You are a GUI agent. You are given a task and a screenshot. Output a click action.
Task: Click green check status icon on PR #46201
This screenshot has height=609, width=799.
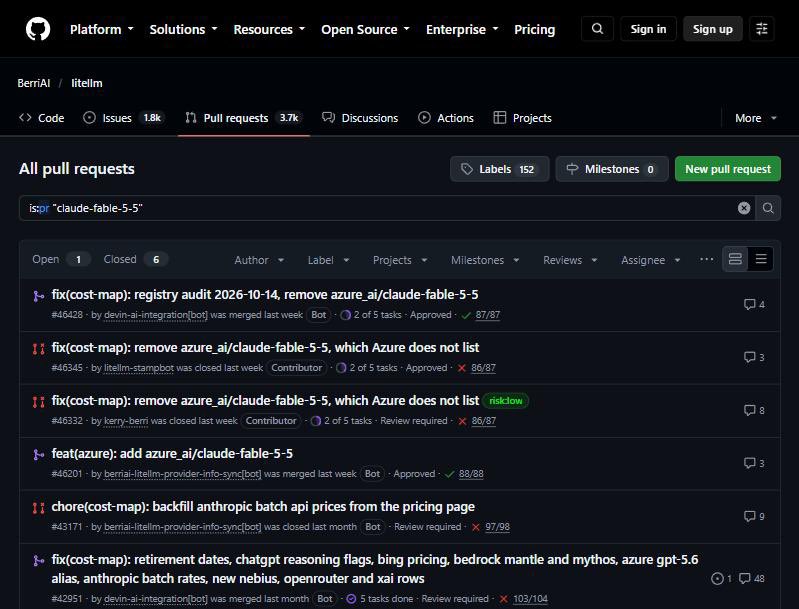(449, 474)
